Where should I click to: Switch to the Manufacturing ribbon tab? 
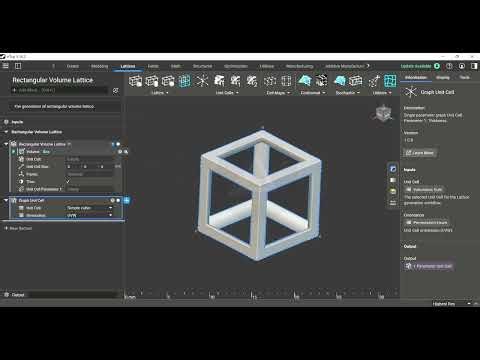pyautogui.click(x=299, y=66)
